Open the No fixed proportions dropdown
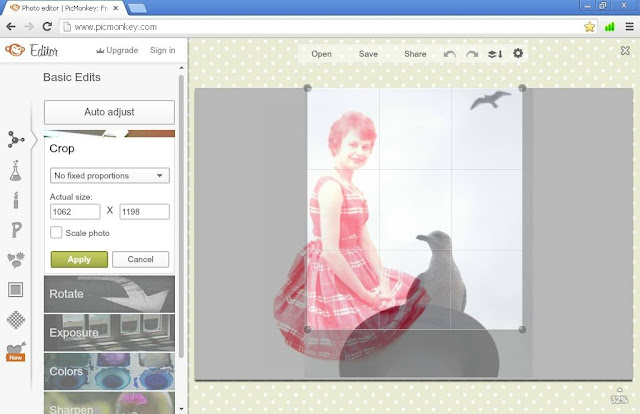Image resolution: width=640 pixels, height=414 pixels. [109, 176]
